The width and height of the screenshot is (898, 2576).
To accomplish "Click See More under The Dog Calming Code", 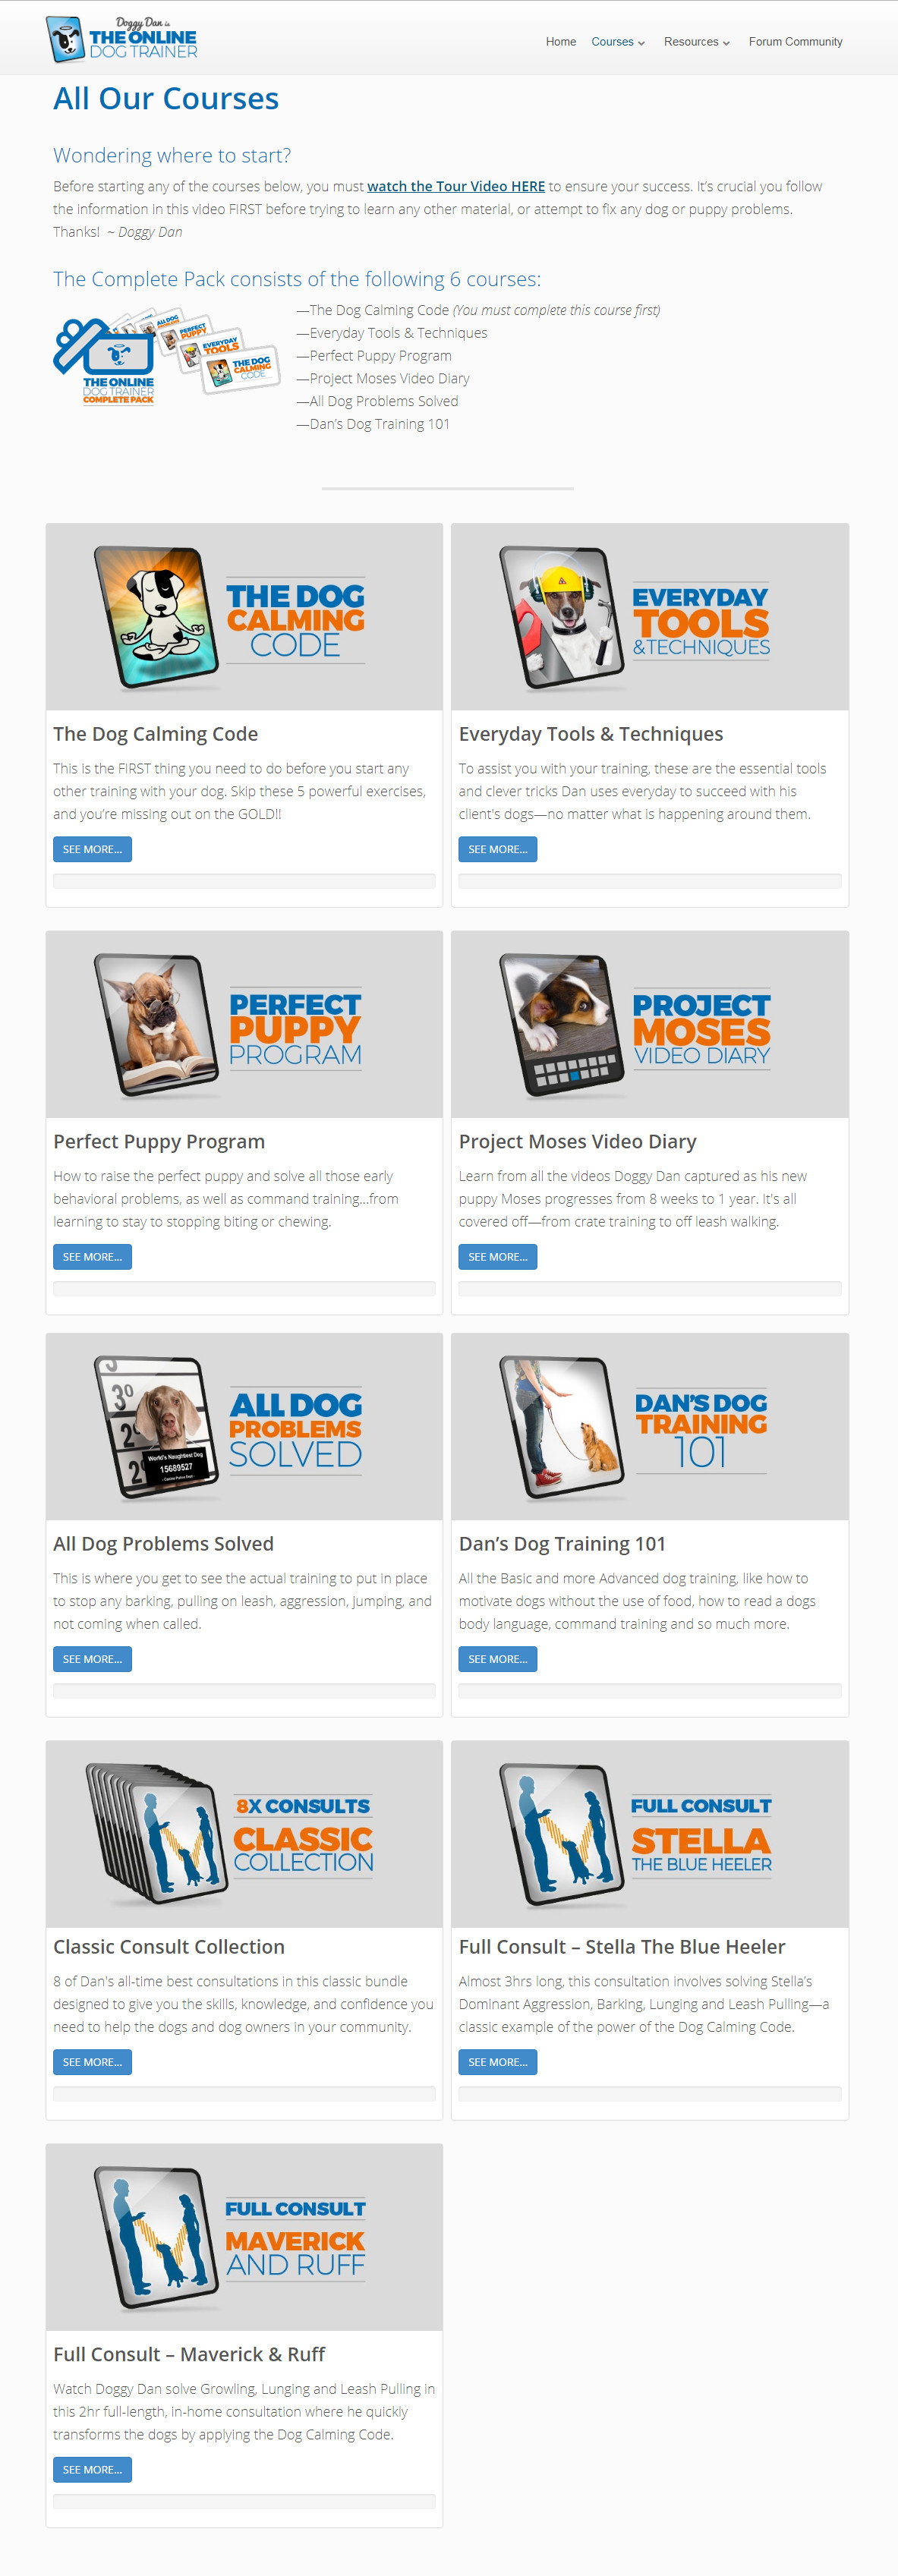I will pos(92,849).
